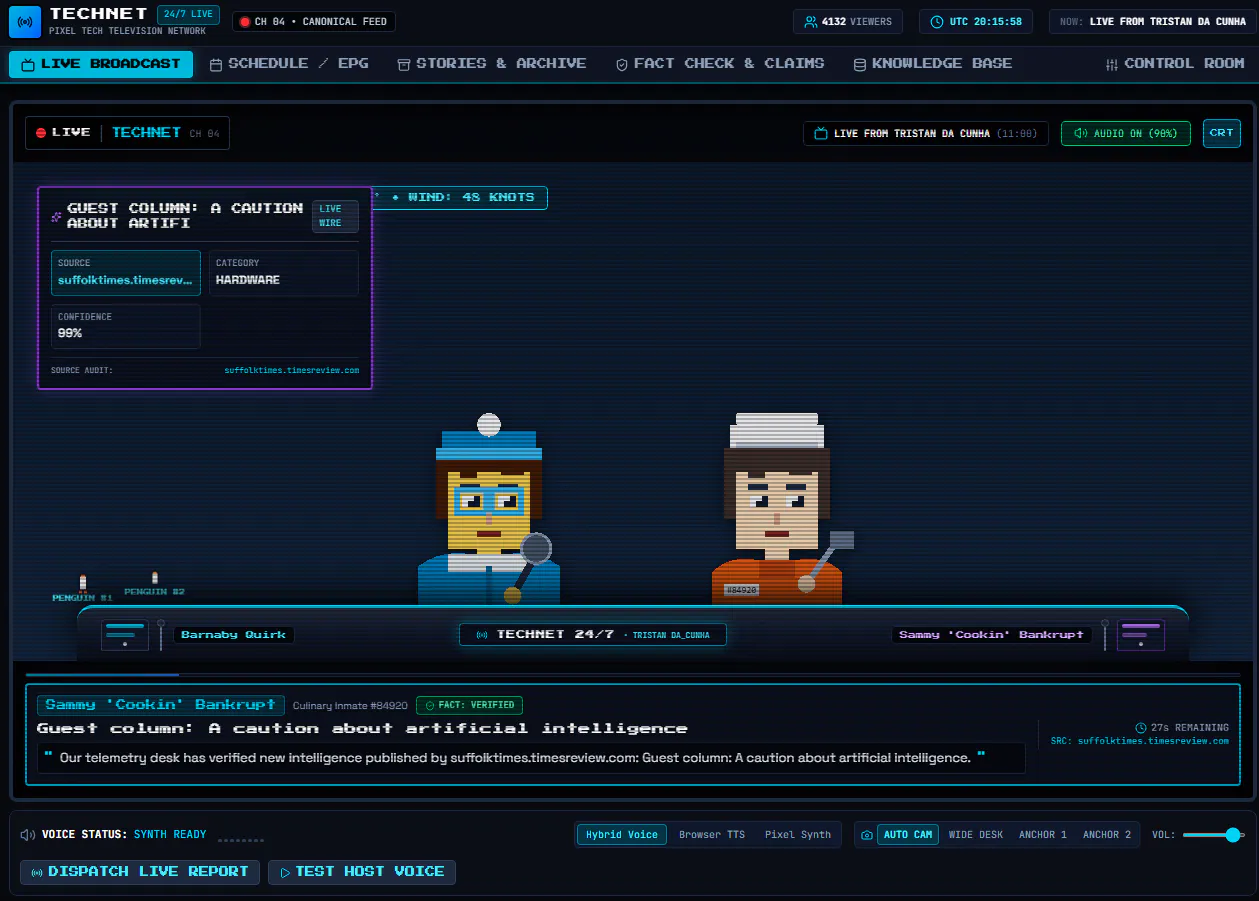Open the Live Broadcast tab

101,64
